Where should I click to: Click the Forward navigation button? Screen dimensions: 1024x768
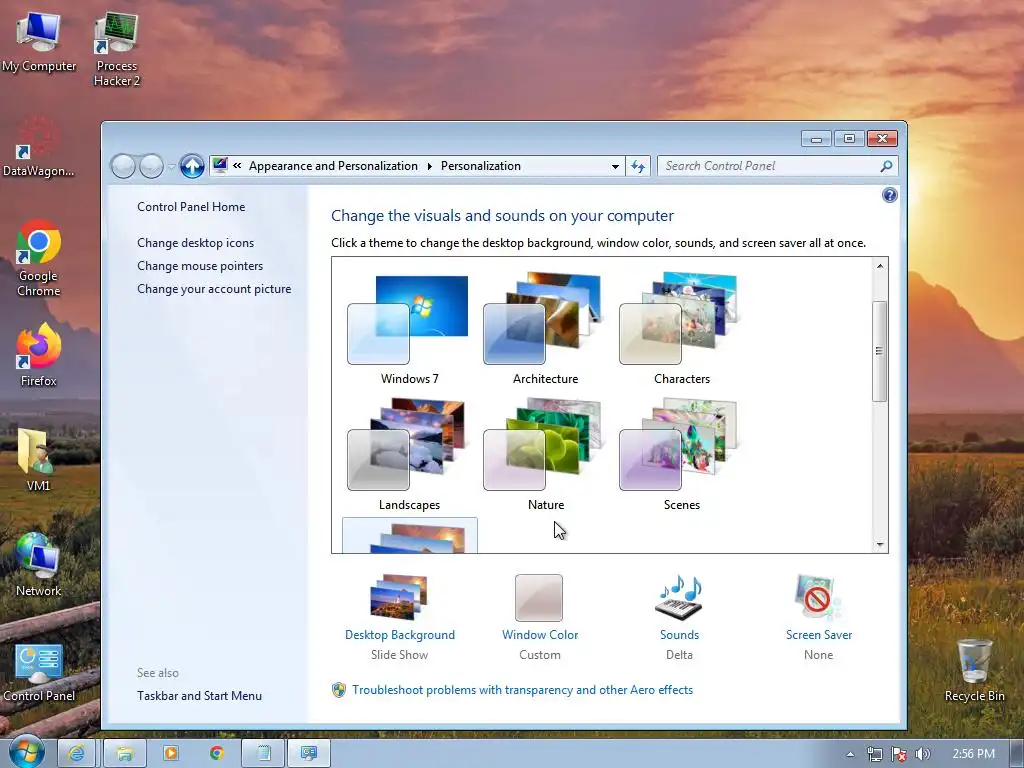(152, 166)
